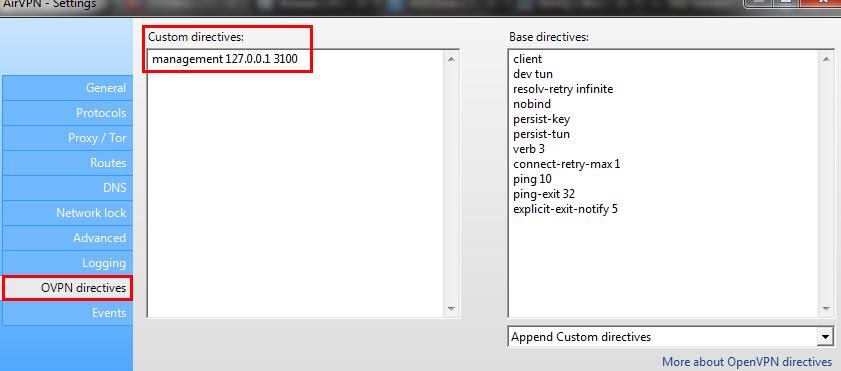Open the Append Custom directives dropdown
This screenshot has width=841, height=371.
[670, 337]
